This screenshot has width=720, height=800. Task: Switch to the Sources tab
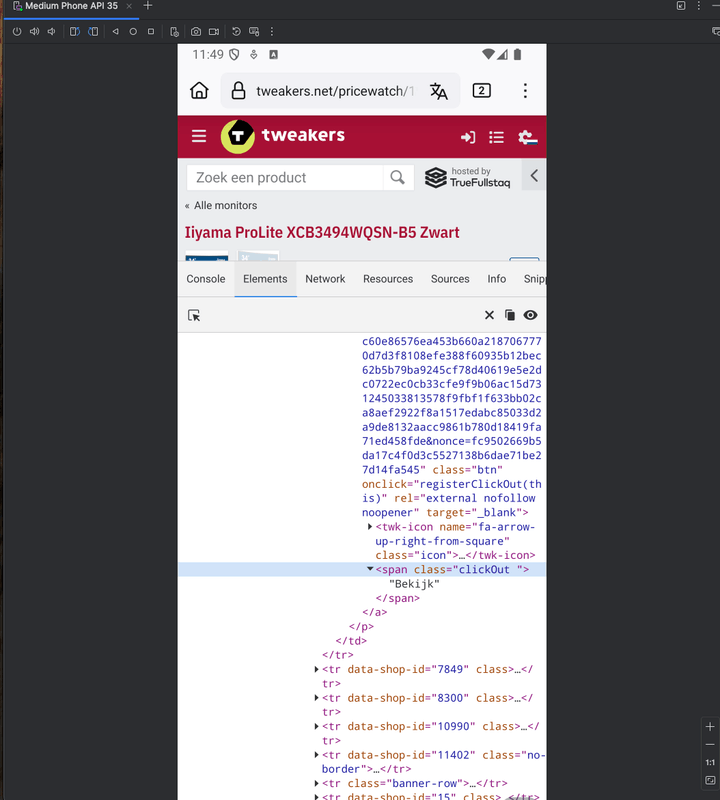coord(450,279)
